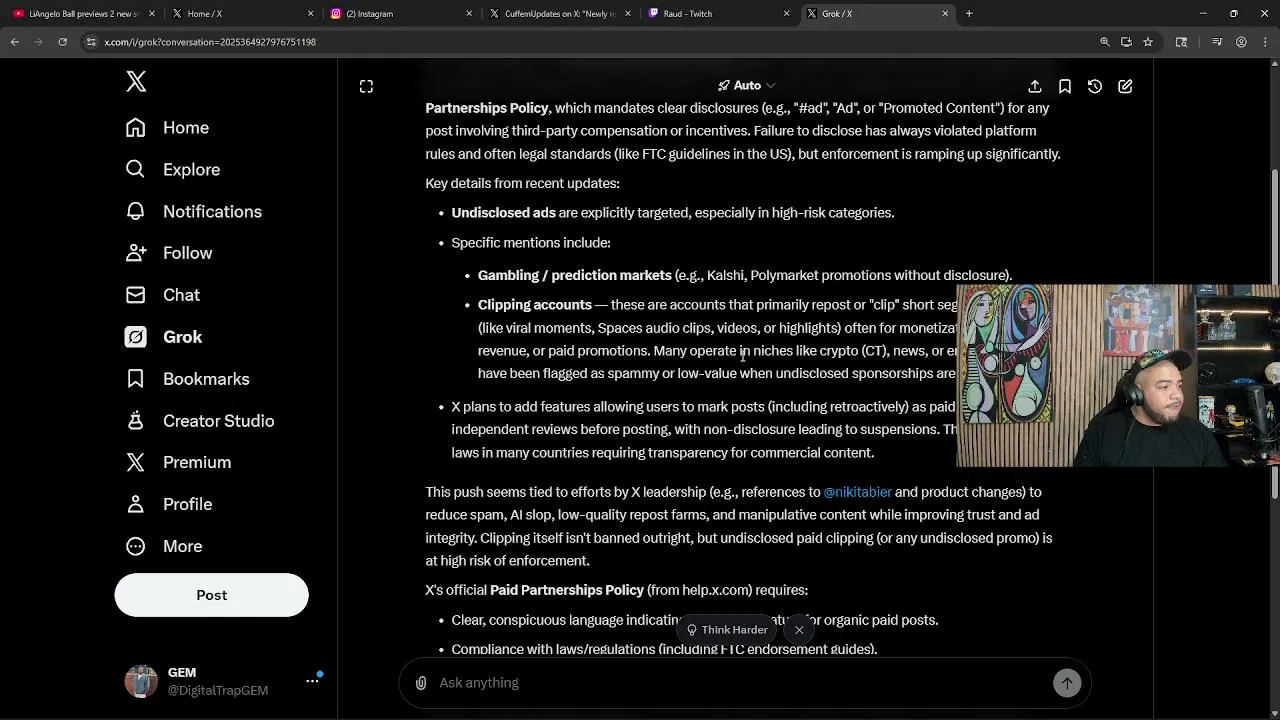Open the media control icon in toolbar
The height and width of the screenshot is (720, 1280).
tap(1217, 42)
